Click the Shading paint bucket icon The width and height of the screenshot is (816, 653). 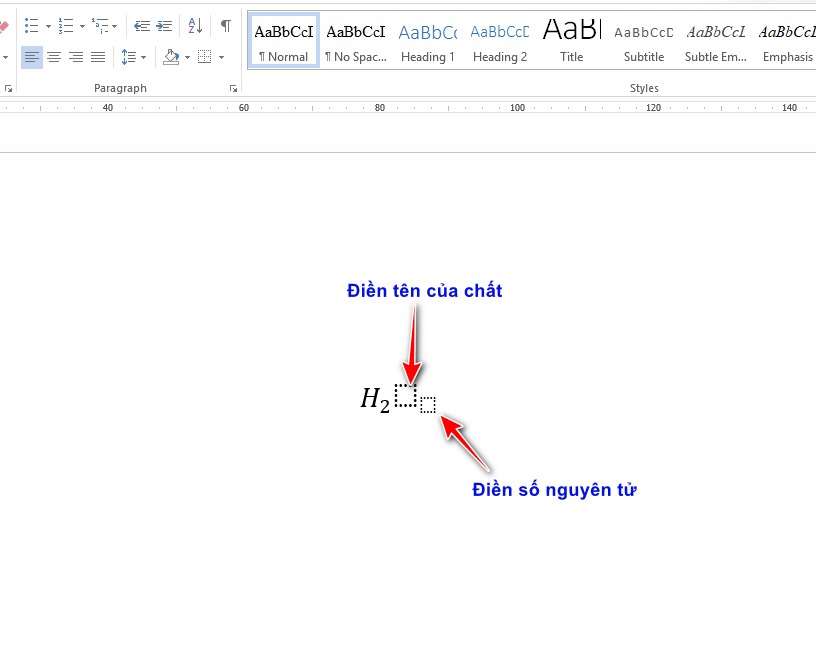point(171,57)
